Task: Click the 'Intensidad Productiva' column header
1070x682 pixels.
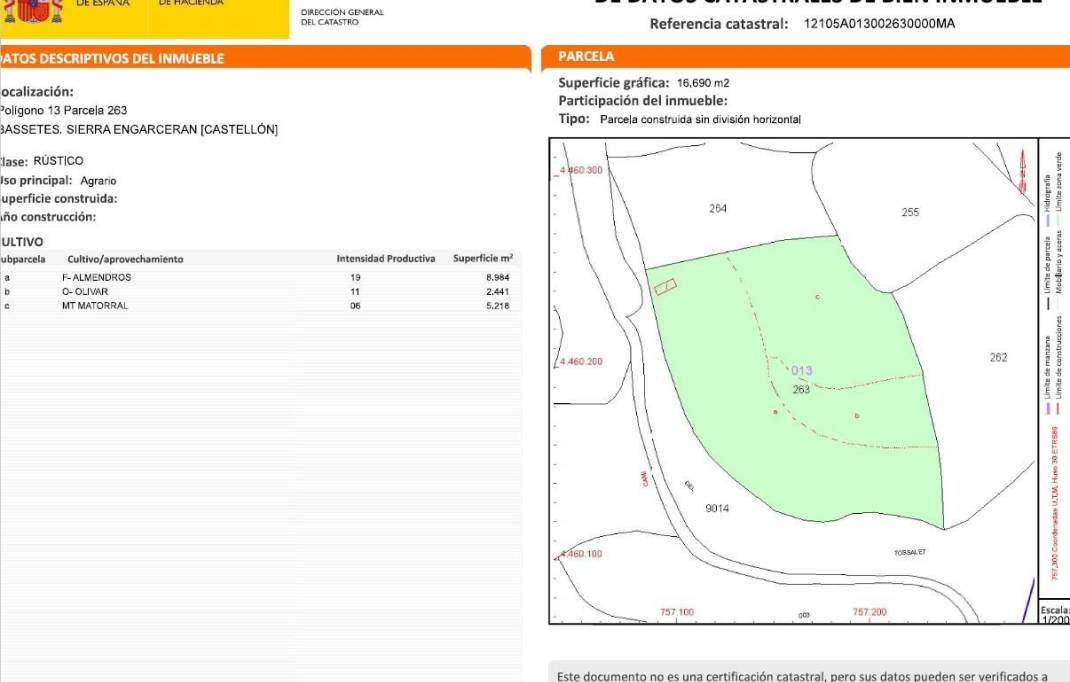Action: tap(386, 259)
